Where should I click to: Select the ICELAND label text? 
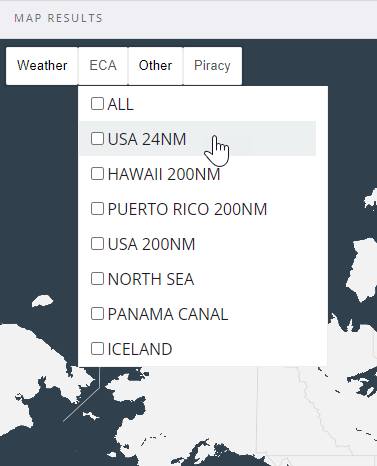(140, 349)
